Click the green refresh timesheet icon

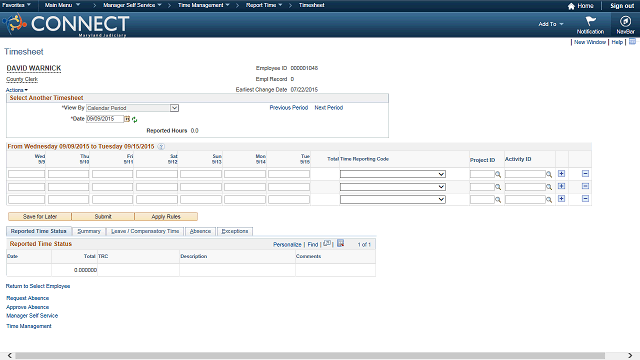[x=134, y=120]
